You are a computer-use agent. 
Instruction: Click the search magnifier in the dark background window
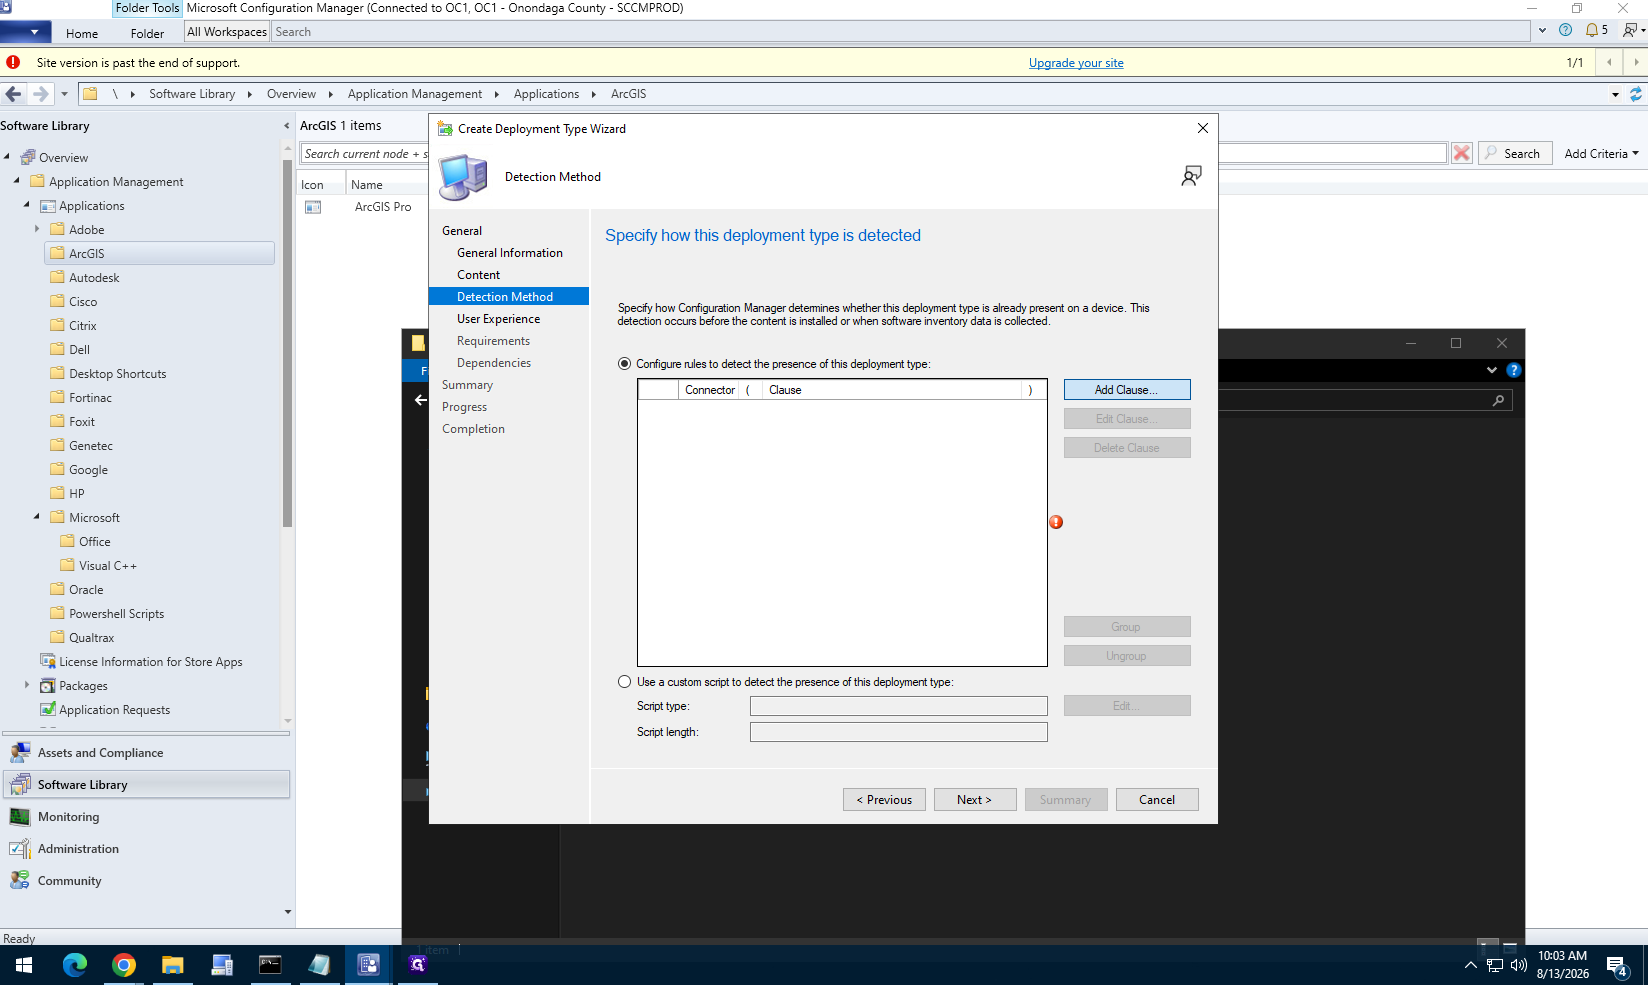pyautogui.click(x=1498, y=401)
